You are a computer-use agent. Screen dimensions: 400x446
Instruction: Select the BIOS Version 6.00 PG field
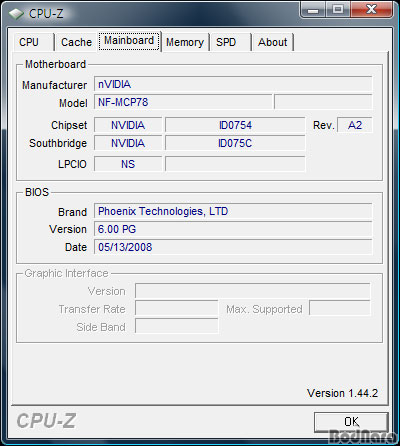pos(233,229)
